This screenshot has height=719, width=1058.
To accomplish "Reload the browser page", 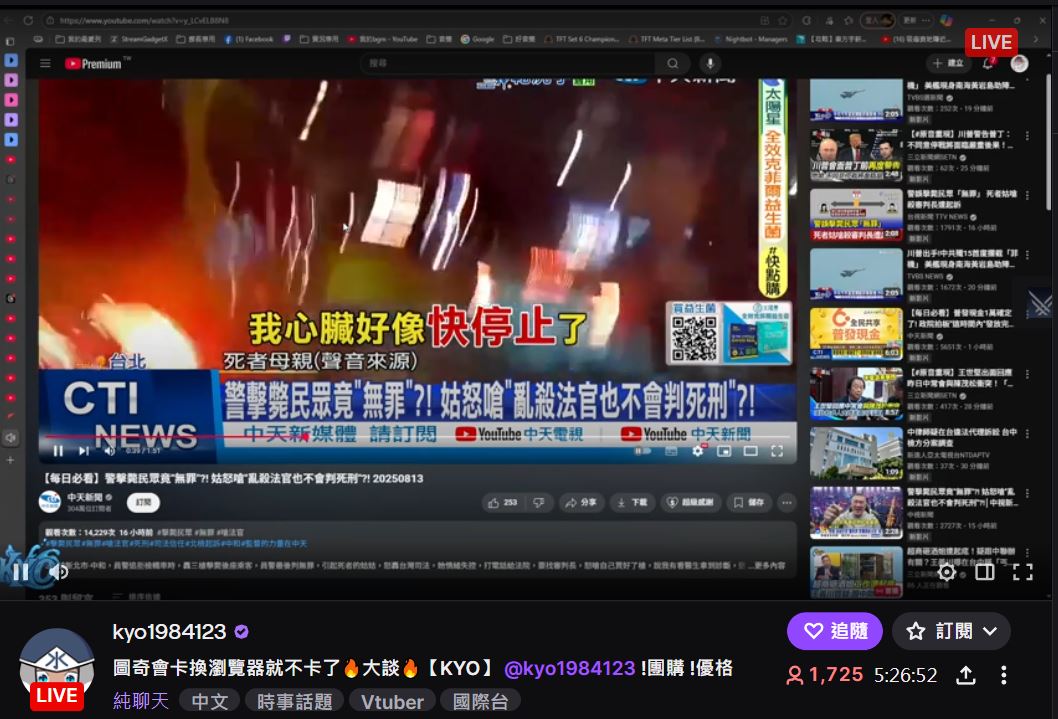I will point(28,20).
